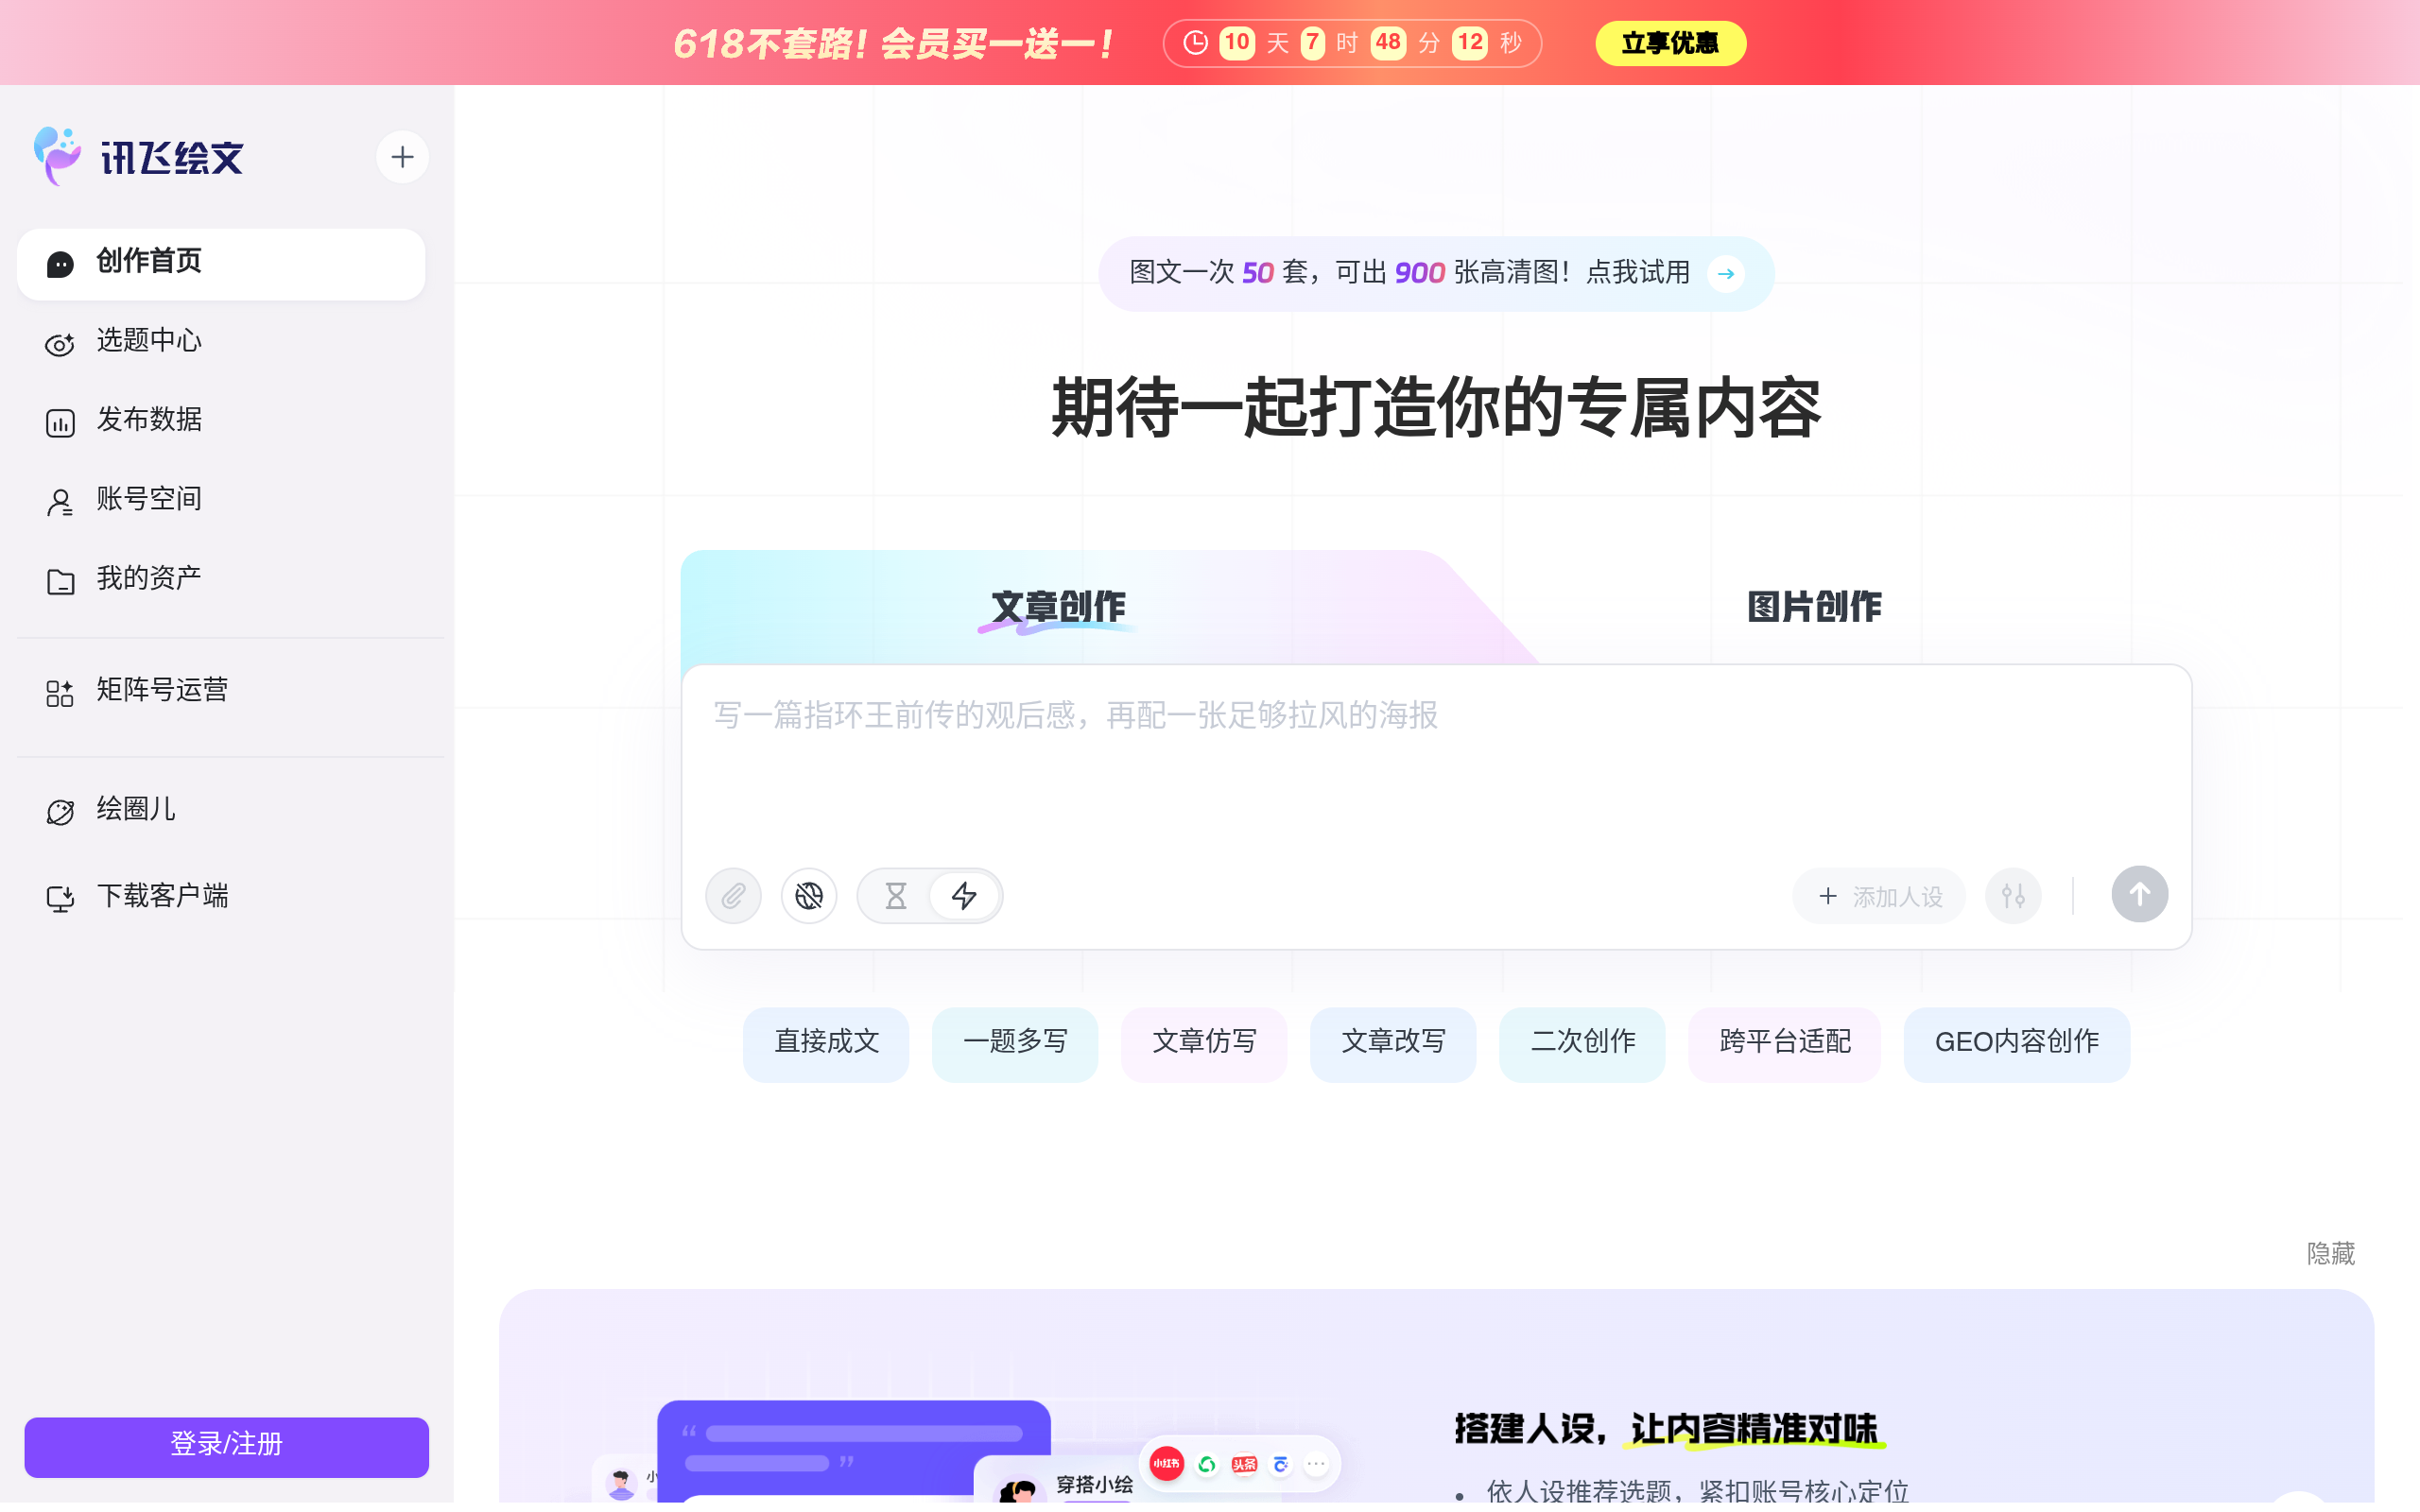This screenshot has height=1512, width=2420.
Task: Click the plus new-creation button in sidebar
Action: point(402,157)
